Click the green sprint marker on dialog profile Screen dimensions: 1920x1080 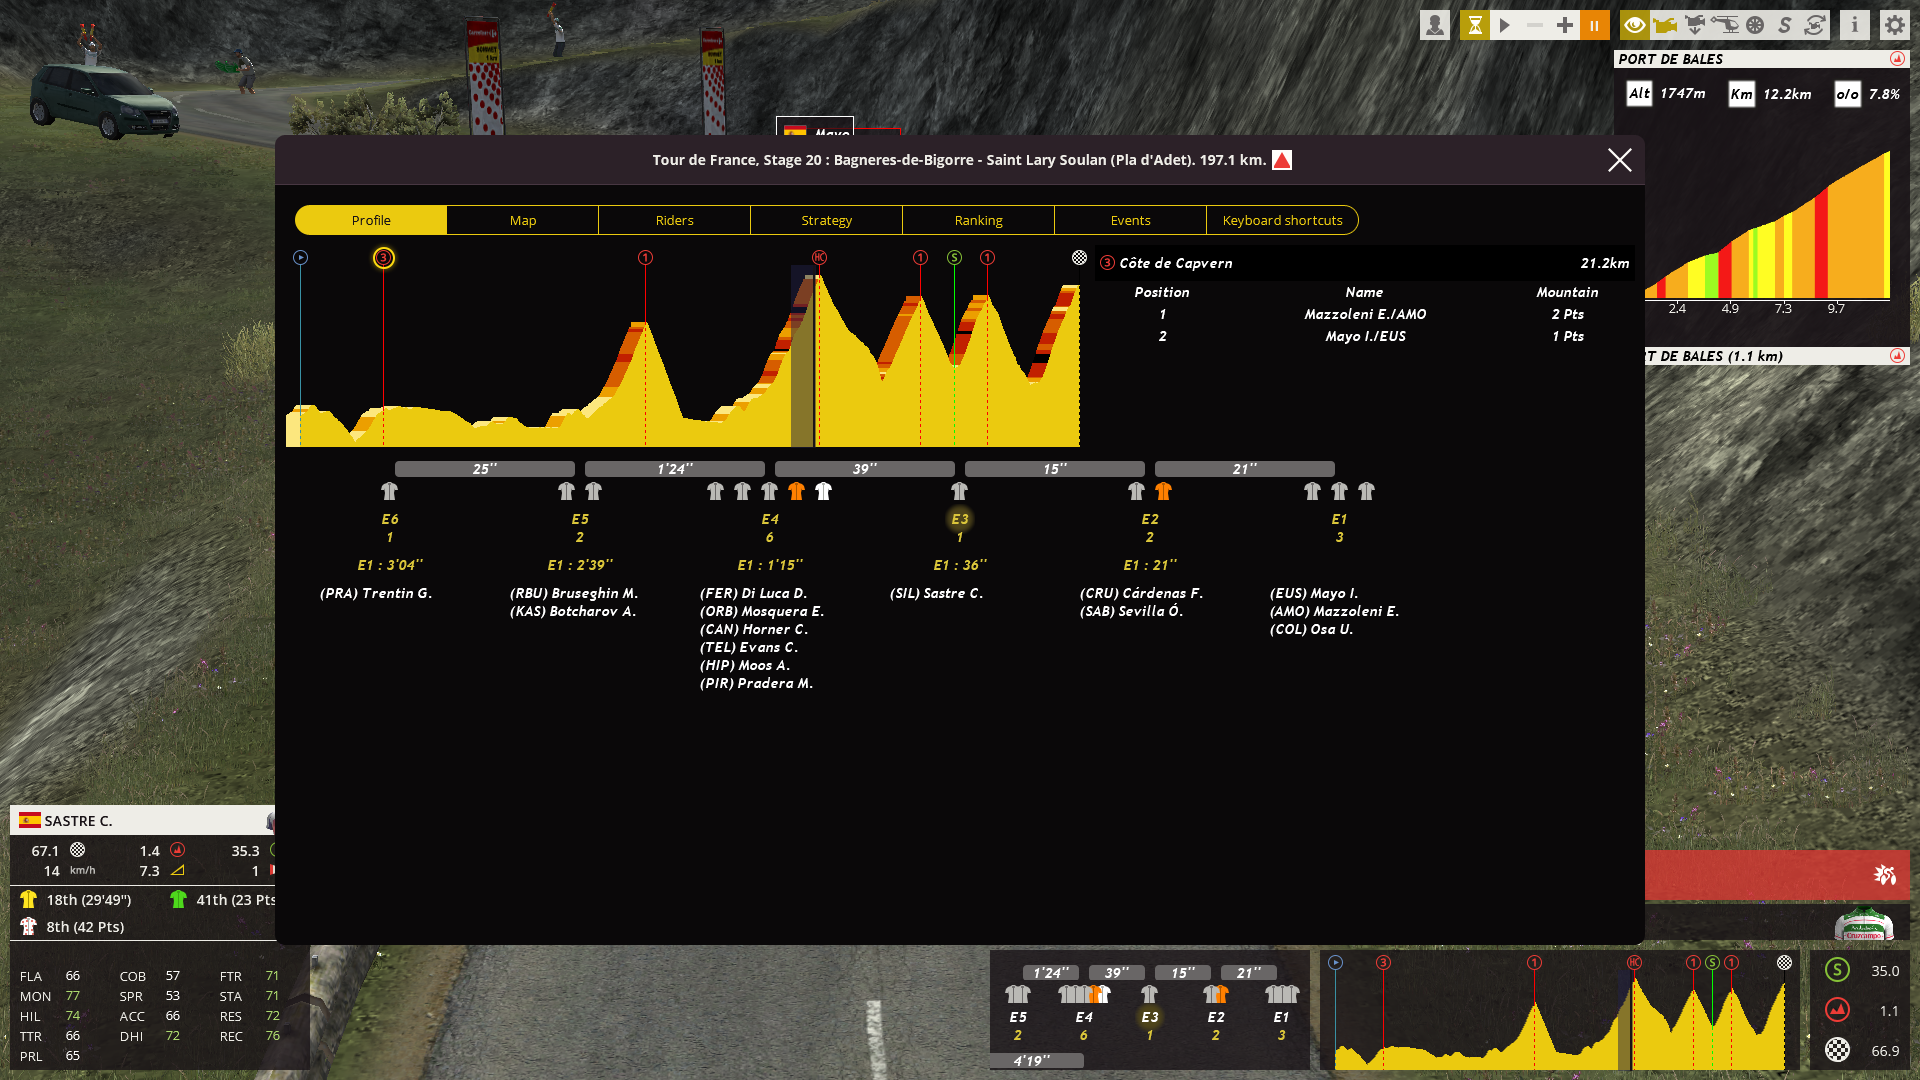pyautogui.click(x=954, y=258)
